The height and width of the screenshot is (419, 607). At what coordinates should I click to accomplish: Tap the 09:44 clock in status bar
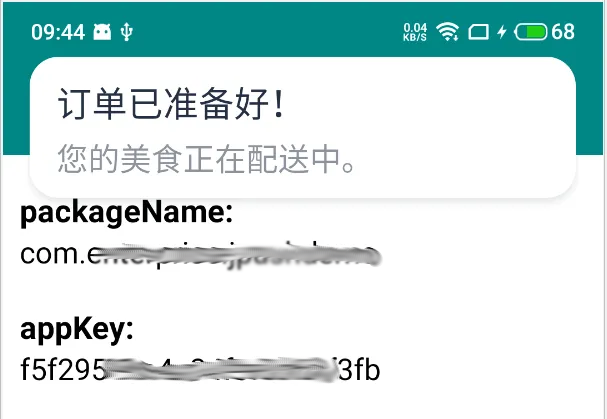[x=58, y=32]
